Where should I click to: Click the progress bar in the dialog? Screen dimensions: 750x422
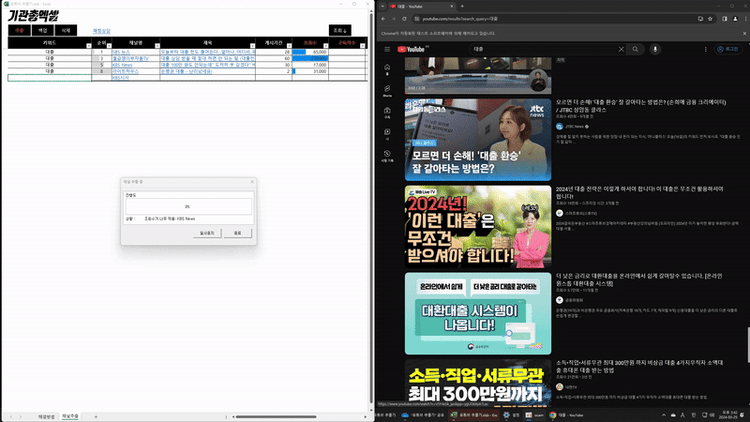(188, 207)
